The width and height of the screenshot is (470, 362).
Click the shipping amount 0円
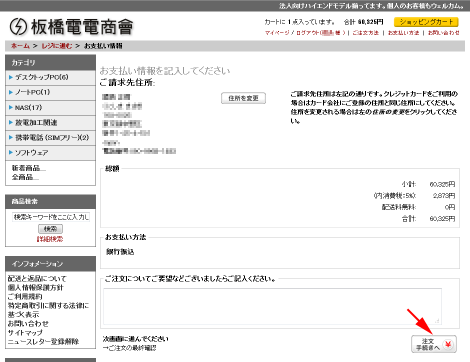[x=450, y=207]
